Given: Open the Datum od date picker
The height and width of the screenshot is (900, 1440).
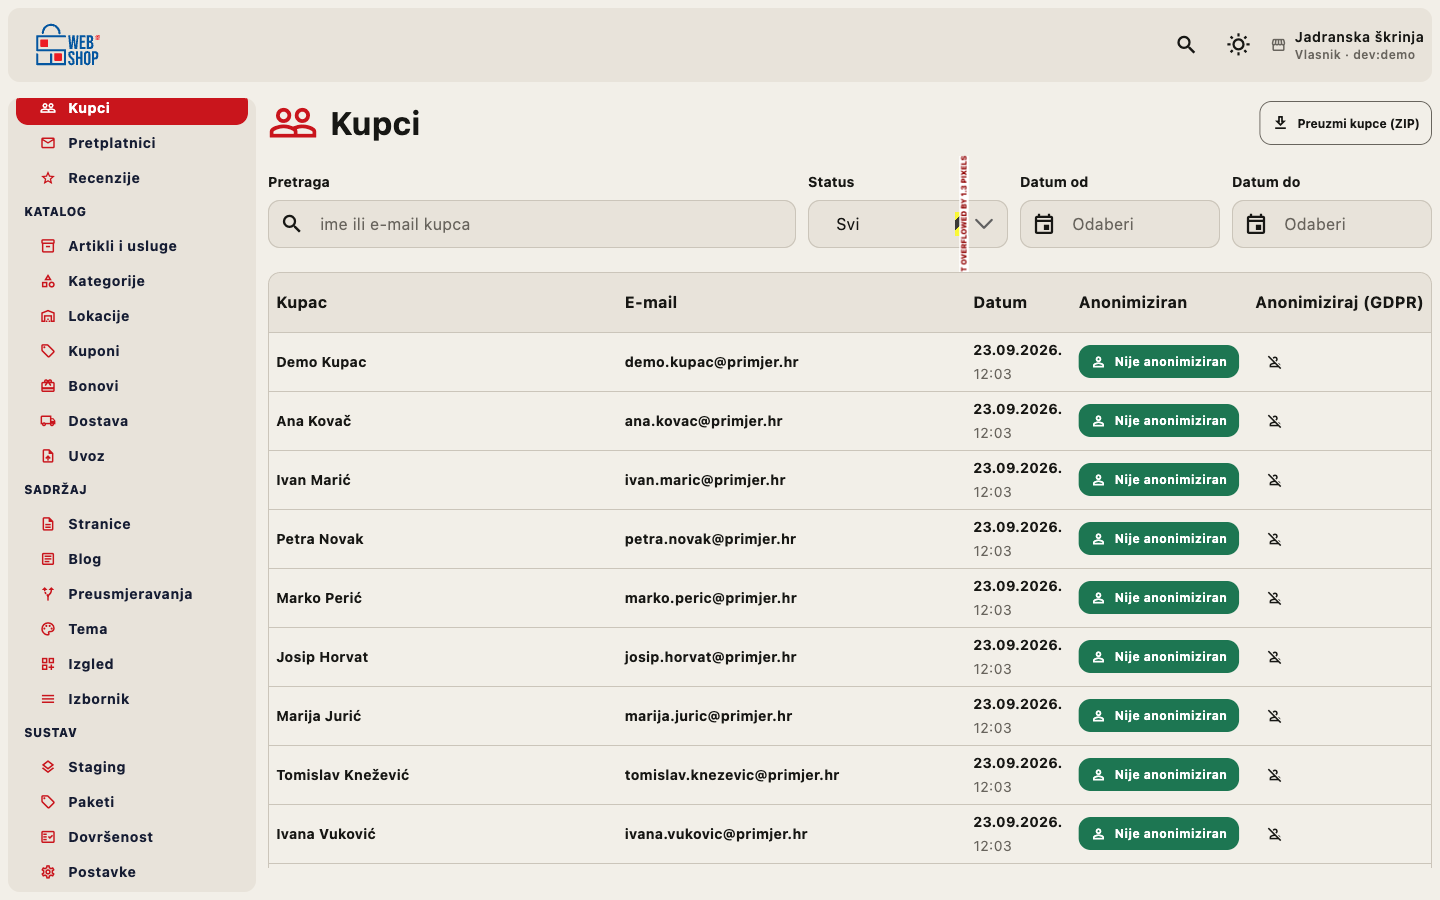Looking at the screenshot, I should click(1120, 224).
